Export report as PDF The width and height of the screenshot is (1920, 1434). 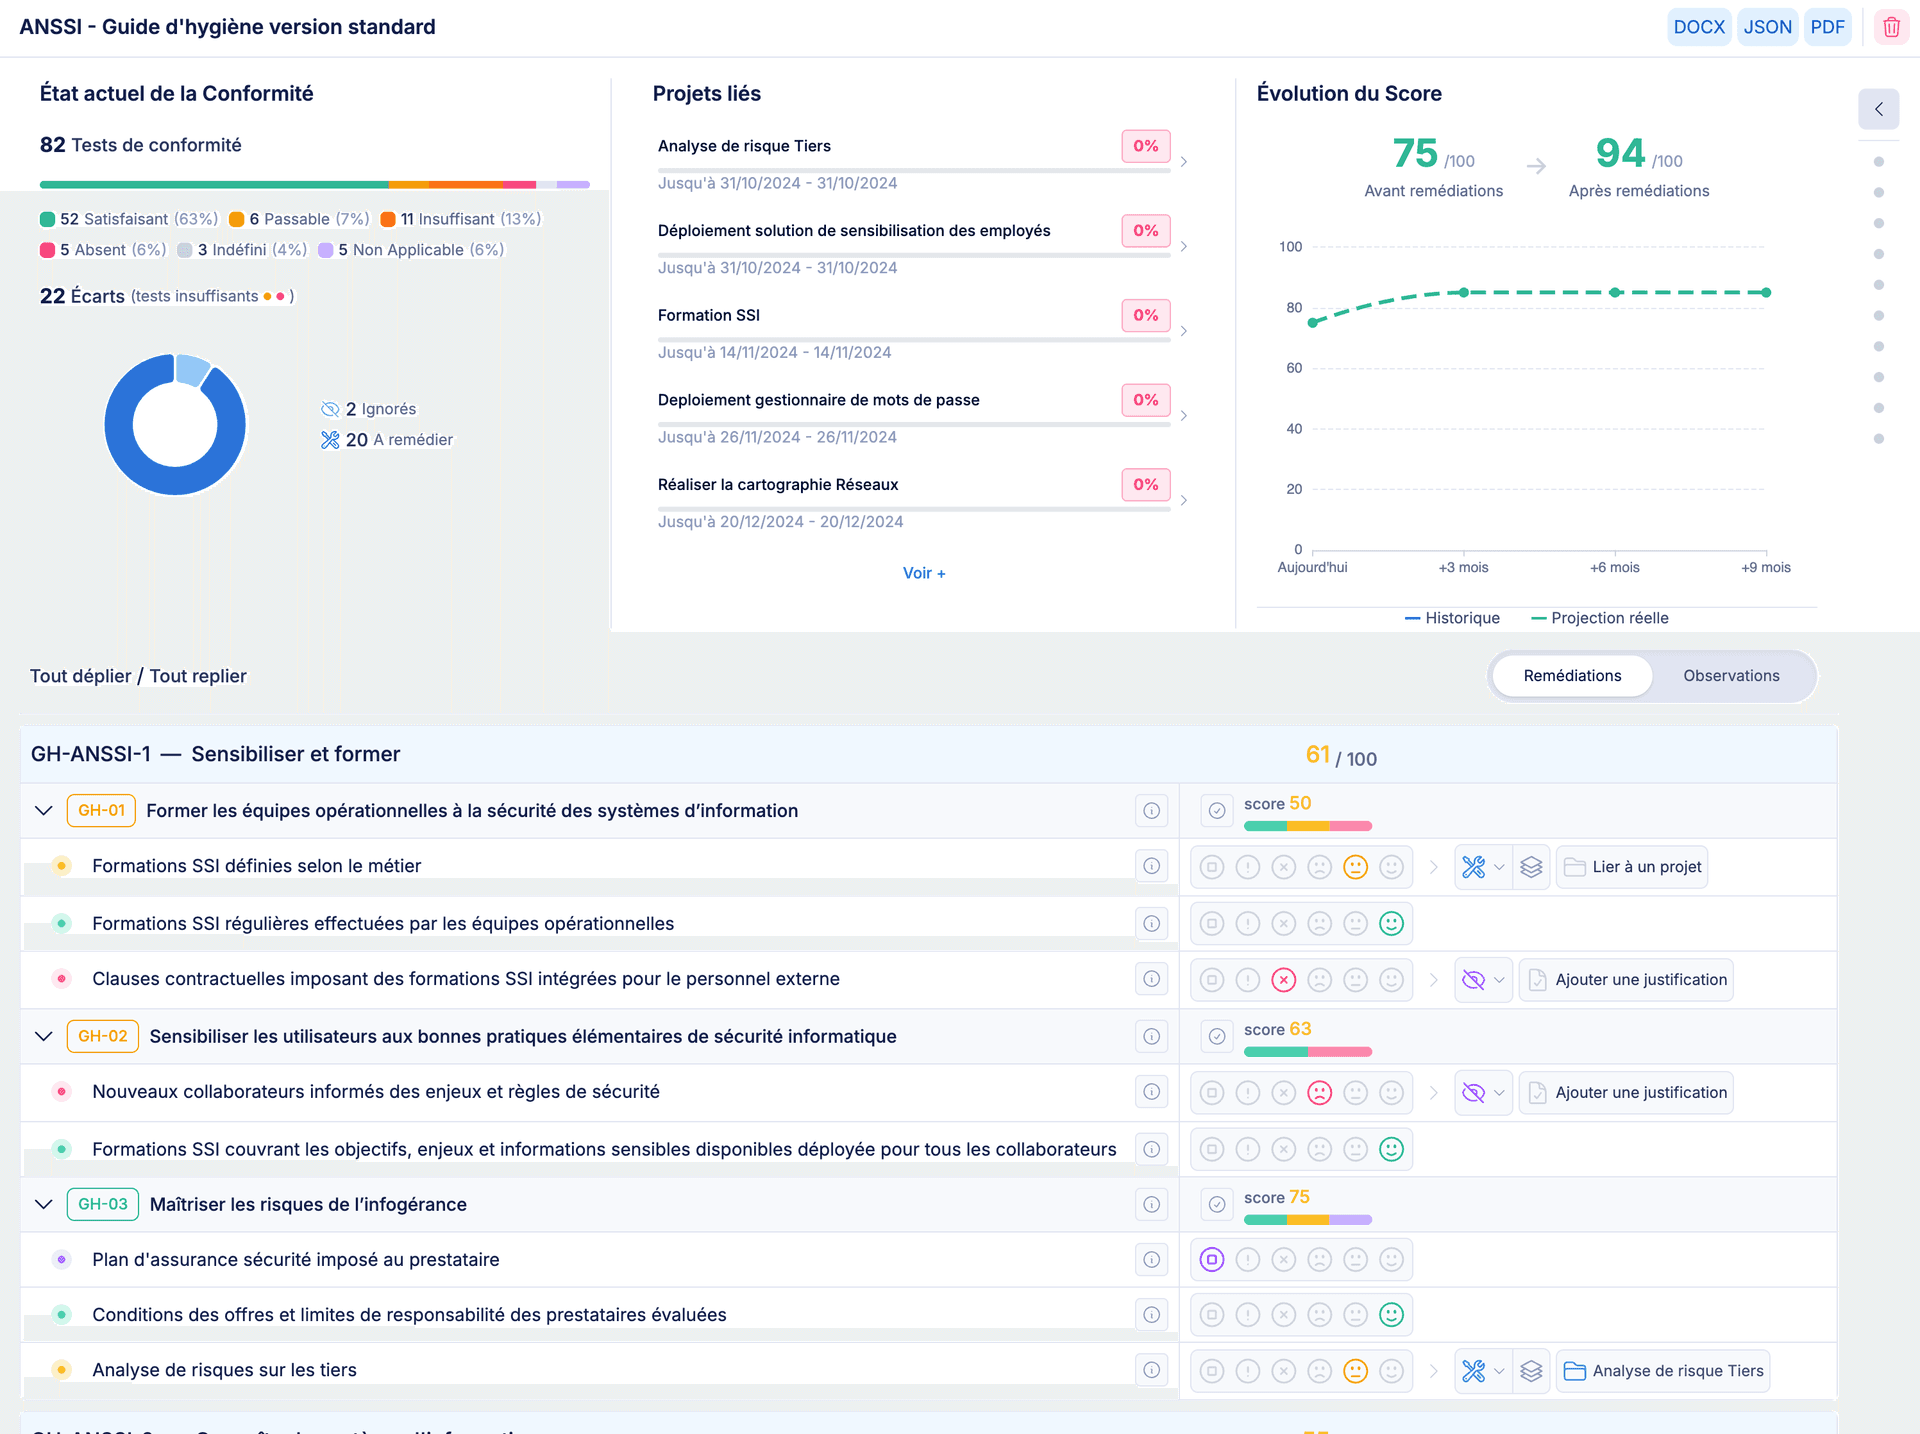[x=1827, y=27]
